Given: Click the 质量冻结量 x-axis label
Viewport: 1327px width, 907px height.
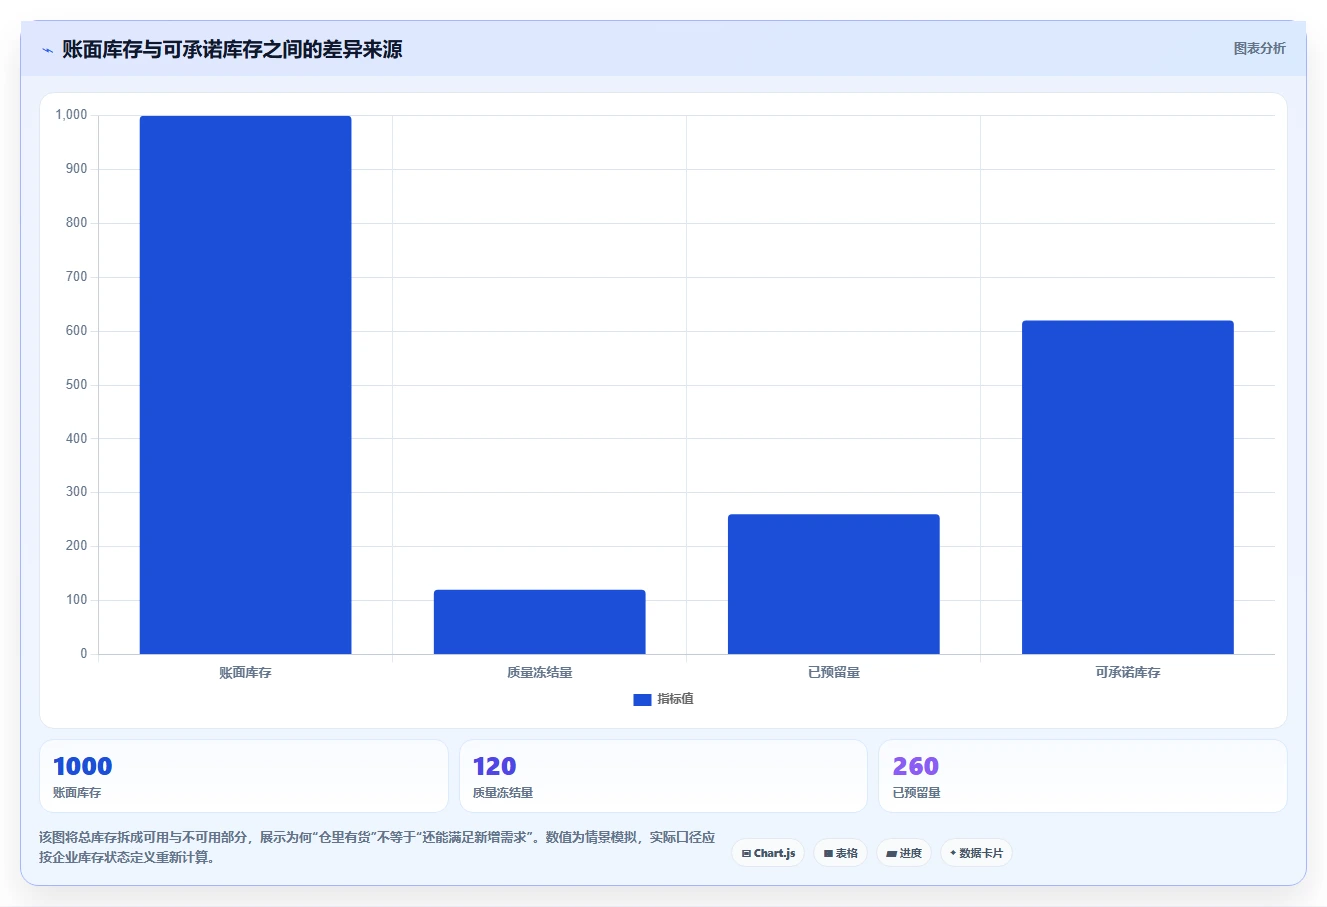Looking at the screenshot, I should [539, 672].
